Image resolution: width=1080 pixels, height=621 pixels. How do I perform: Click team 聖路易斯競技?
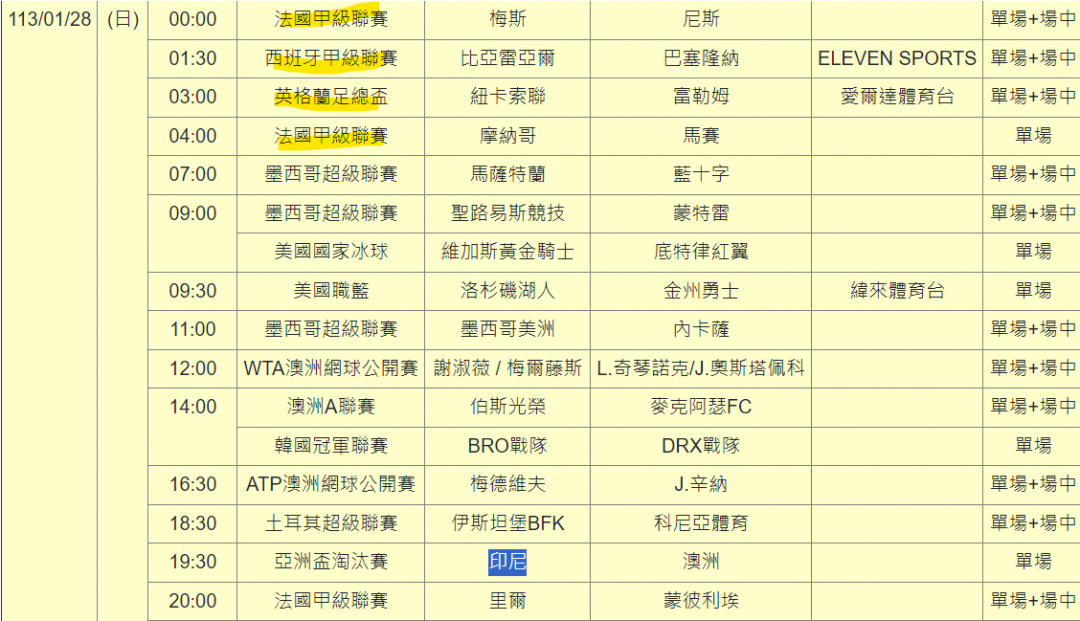pyautogui.click(x=508, y=213)
